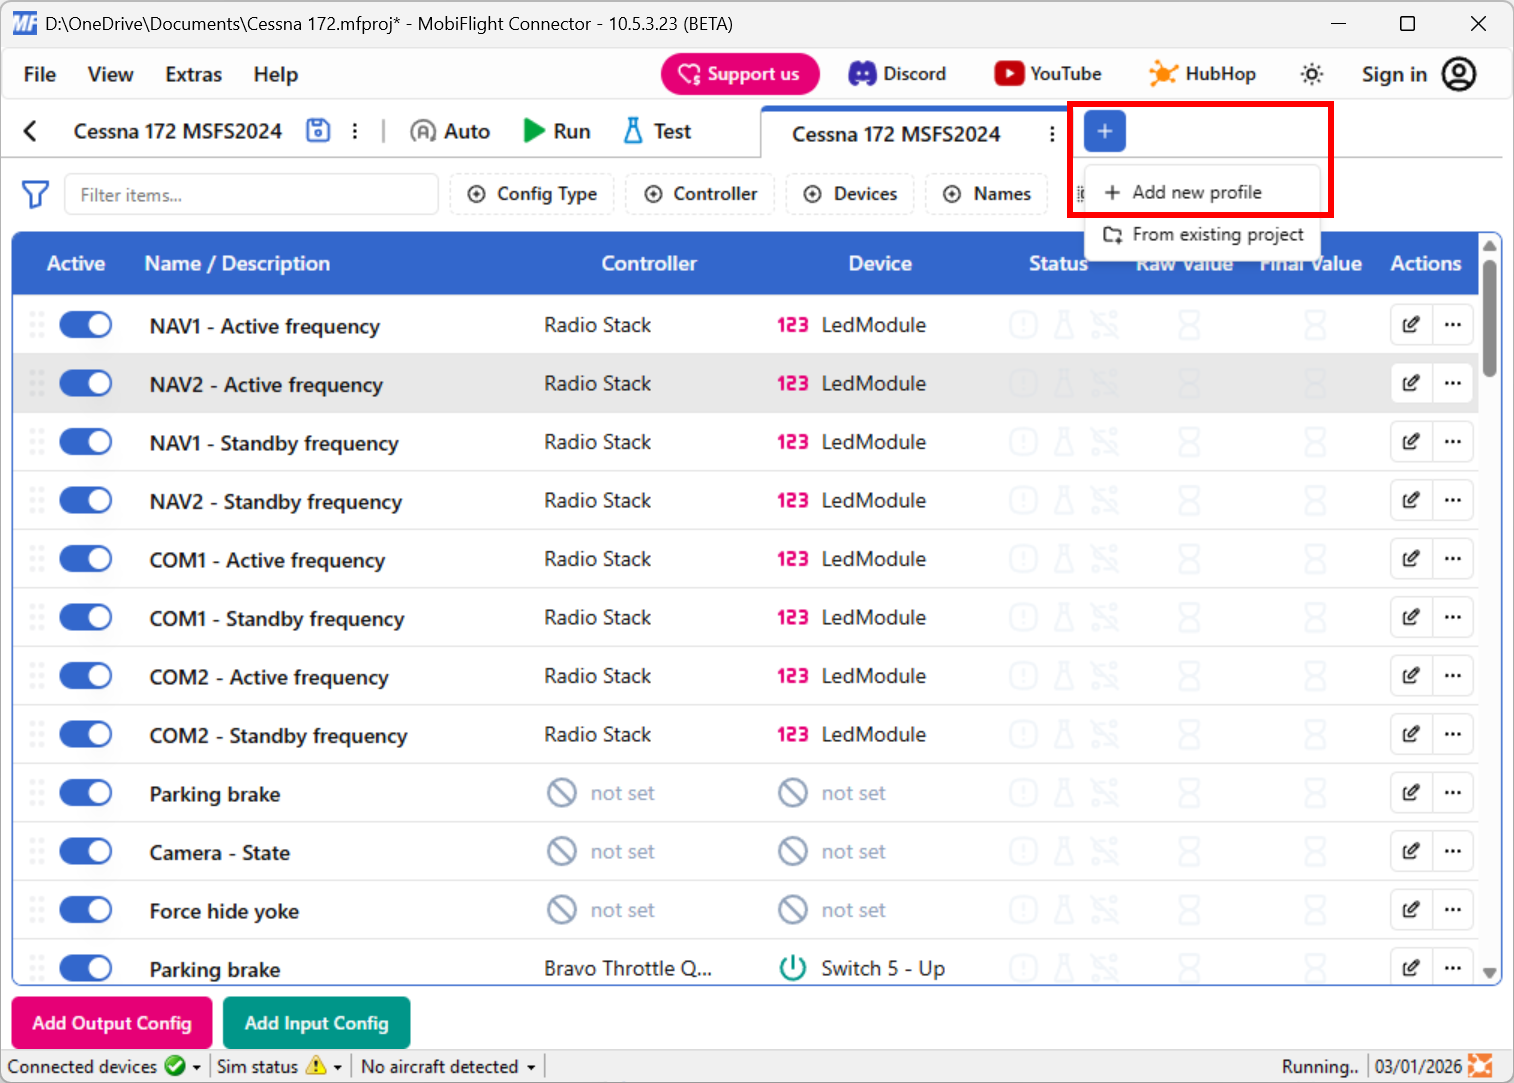The width and height of the screenshot is (1514, 1083).
Task: Open the Devices filter dropdown
Action: point(850,194)
